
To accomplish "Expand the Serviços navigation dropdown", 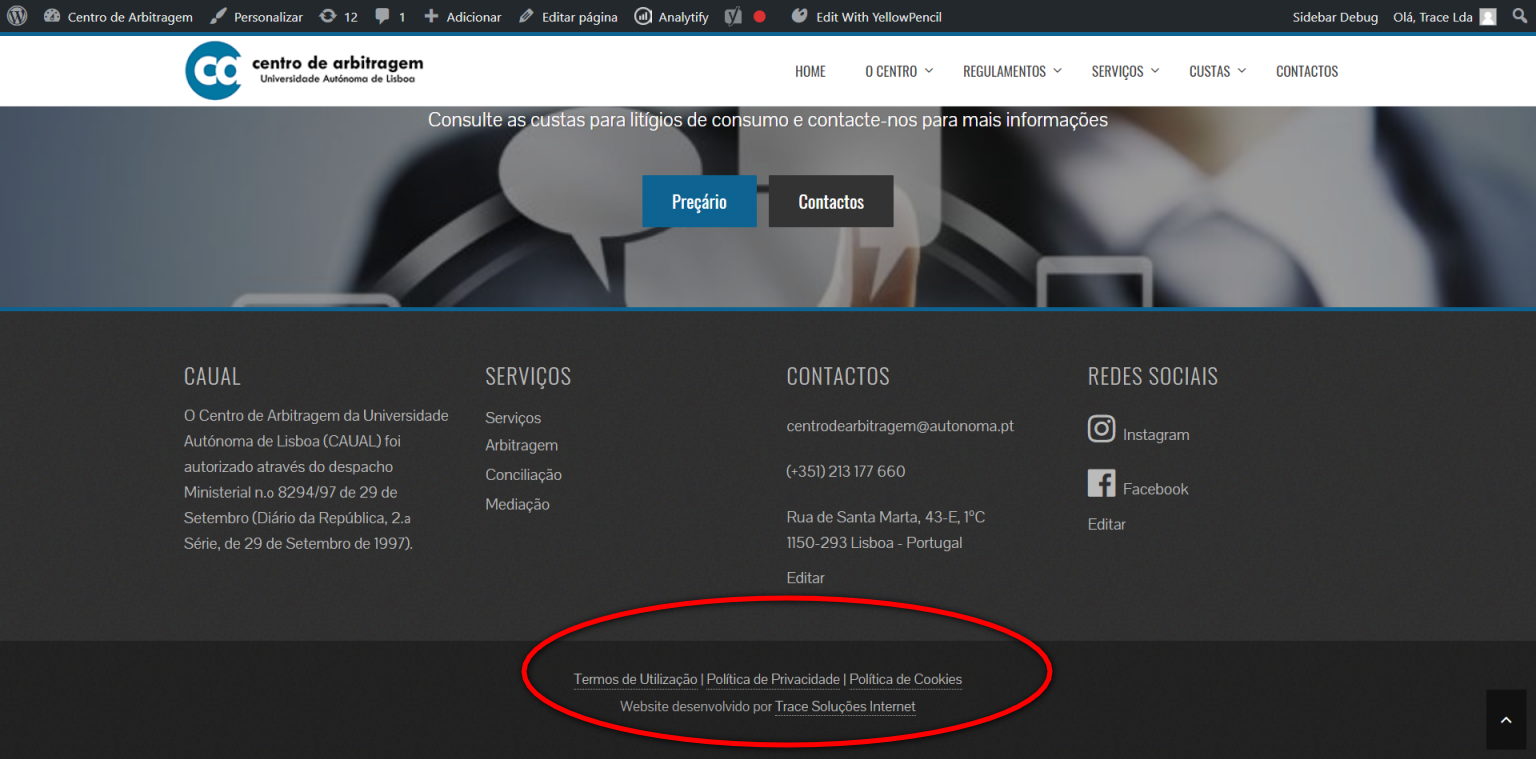I will [x=1124, y=71].
